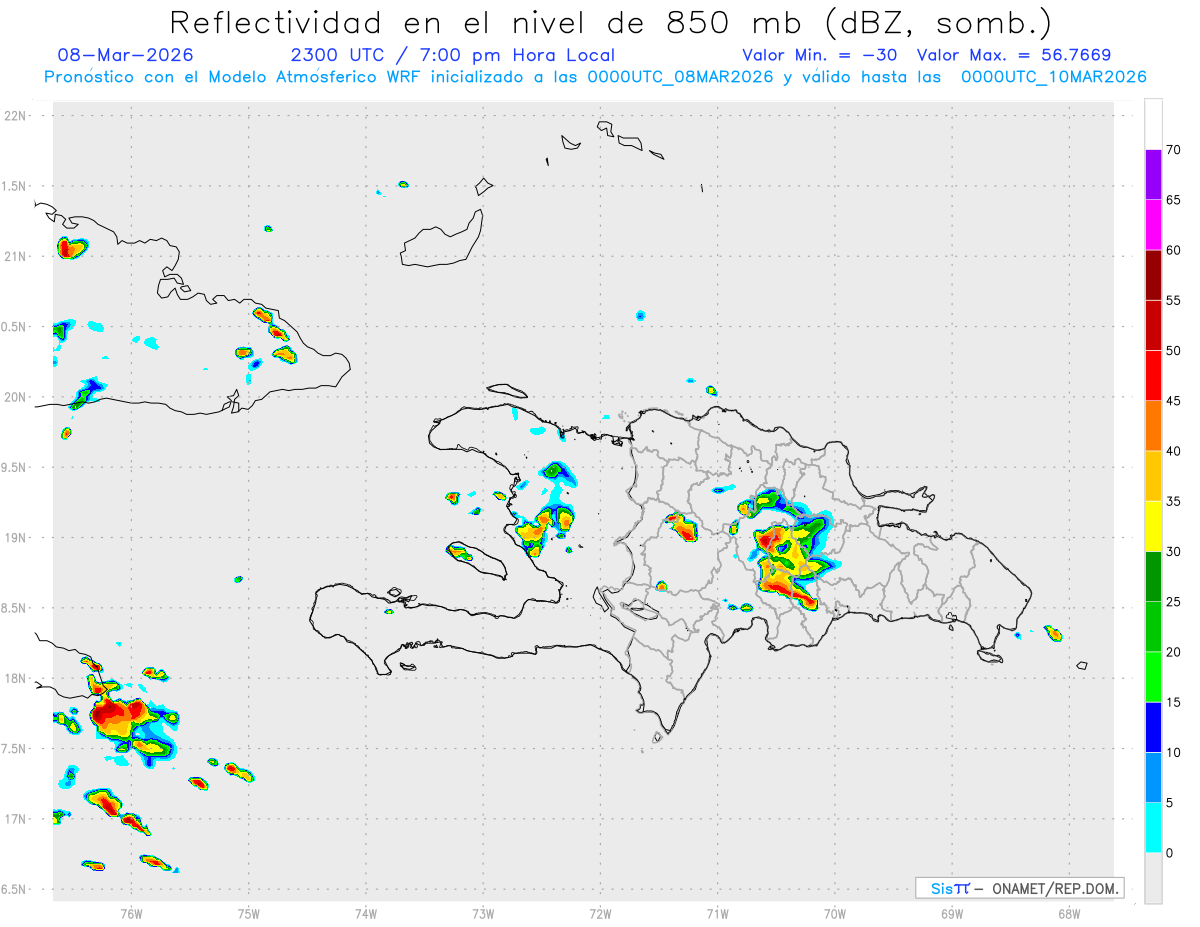Select the '73W' longitude label

click(x=483, y=912)
